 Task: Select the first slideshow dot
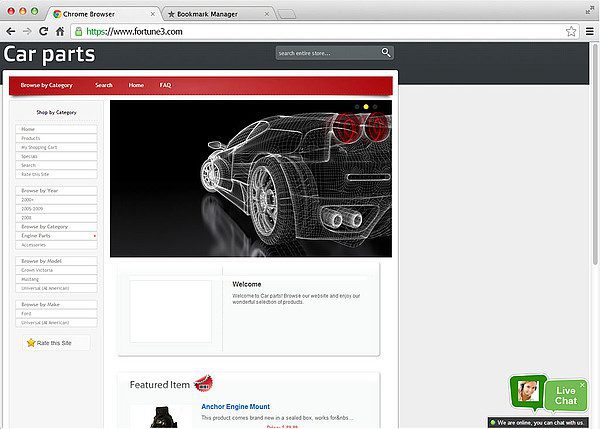click(357, 106)
